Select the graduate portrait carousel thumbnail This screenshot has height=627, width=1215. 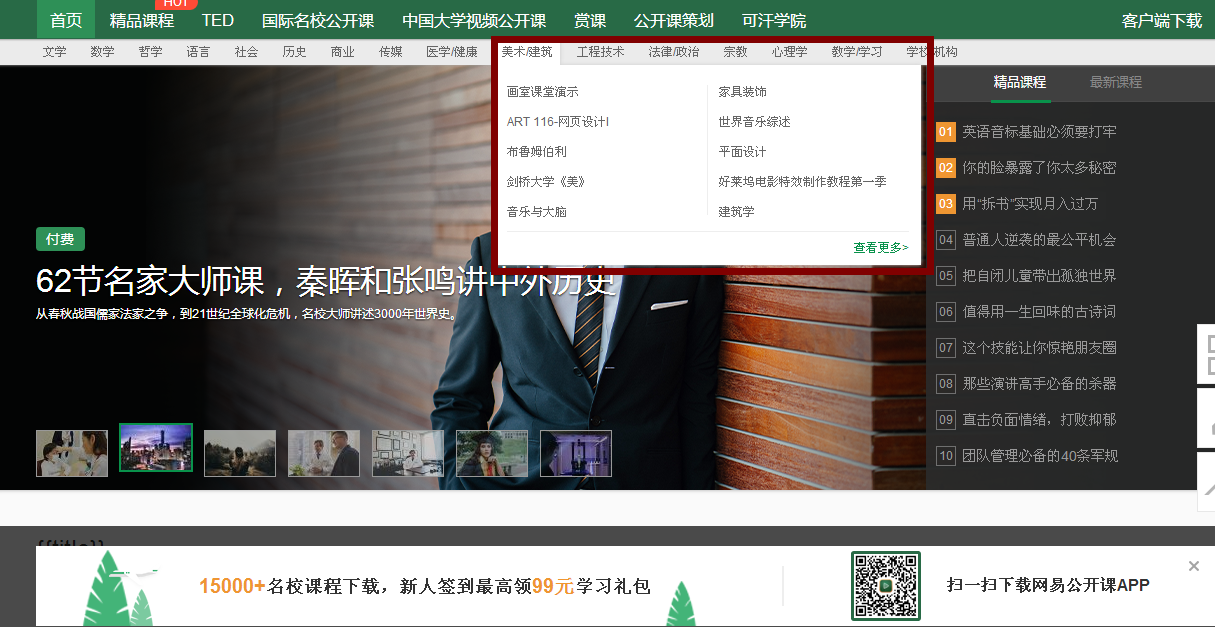point(492,453)
